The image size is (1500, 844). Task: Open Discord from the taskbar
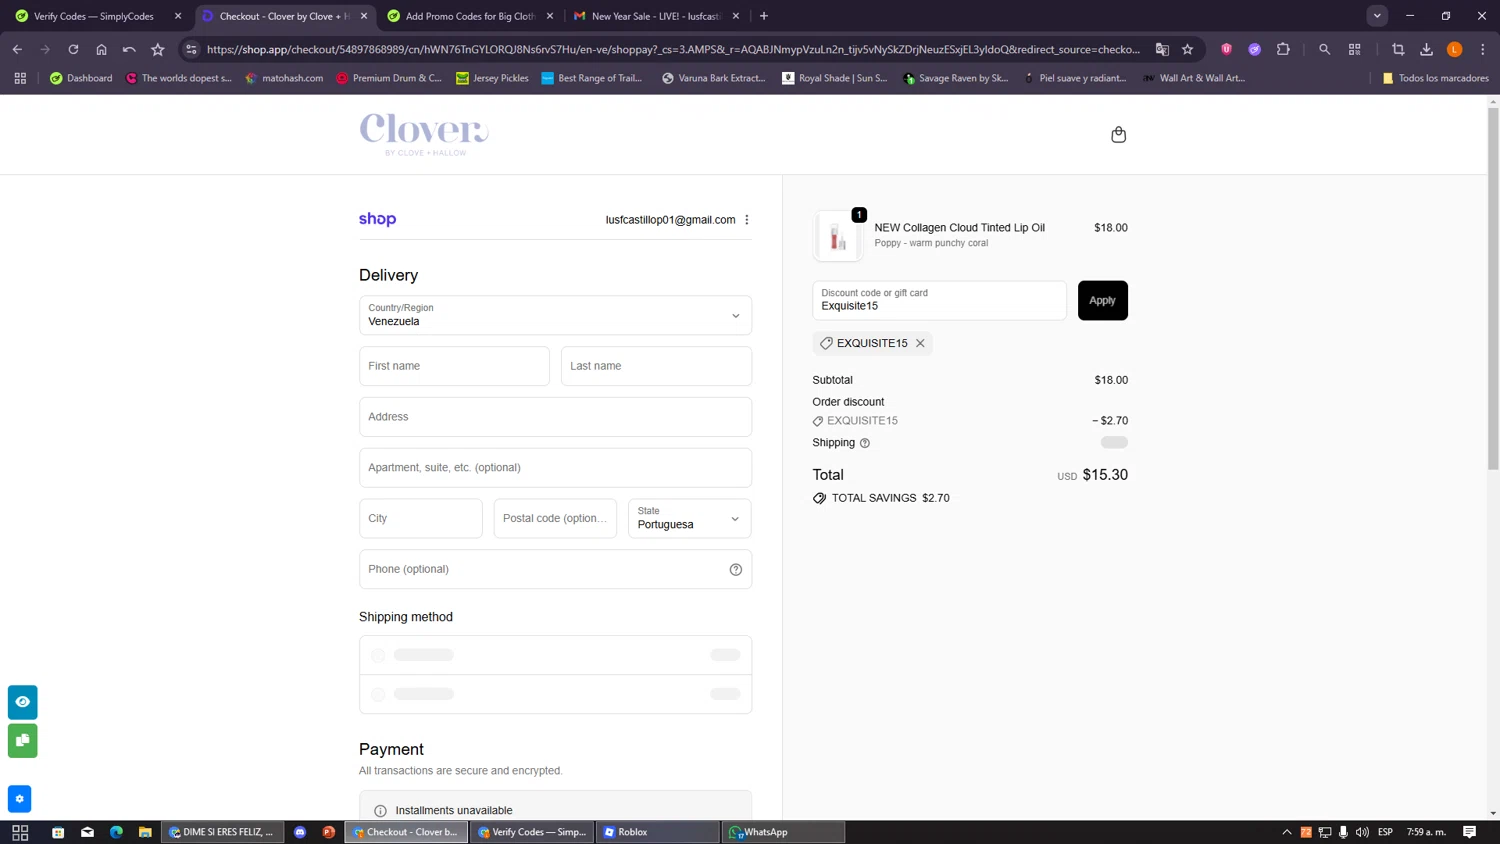click(300, 832)
